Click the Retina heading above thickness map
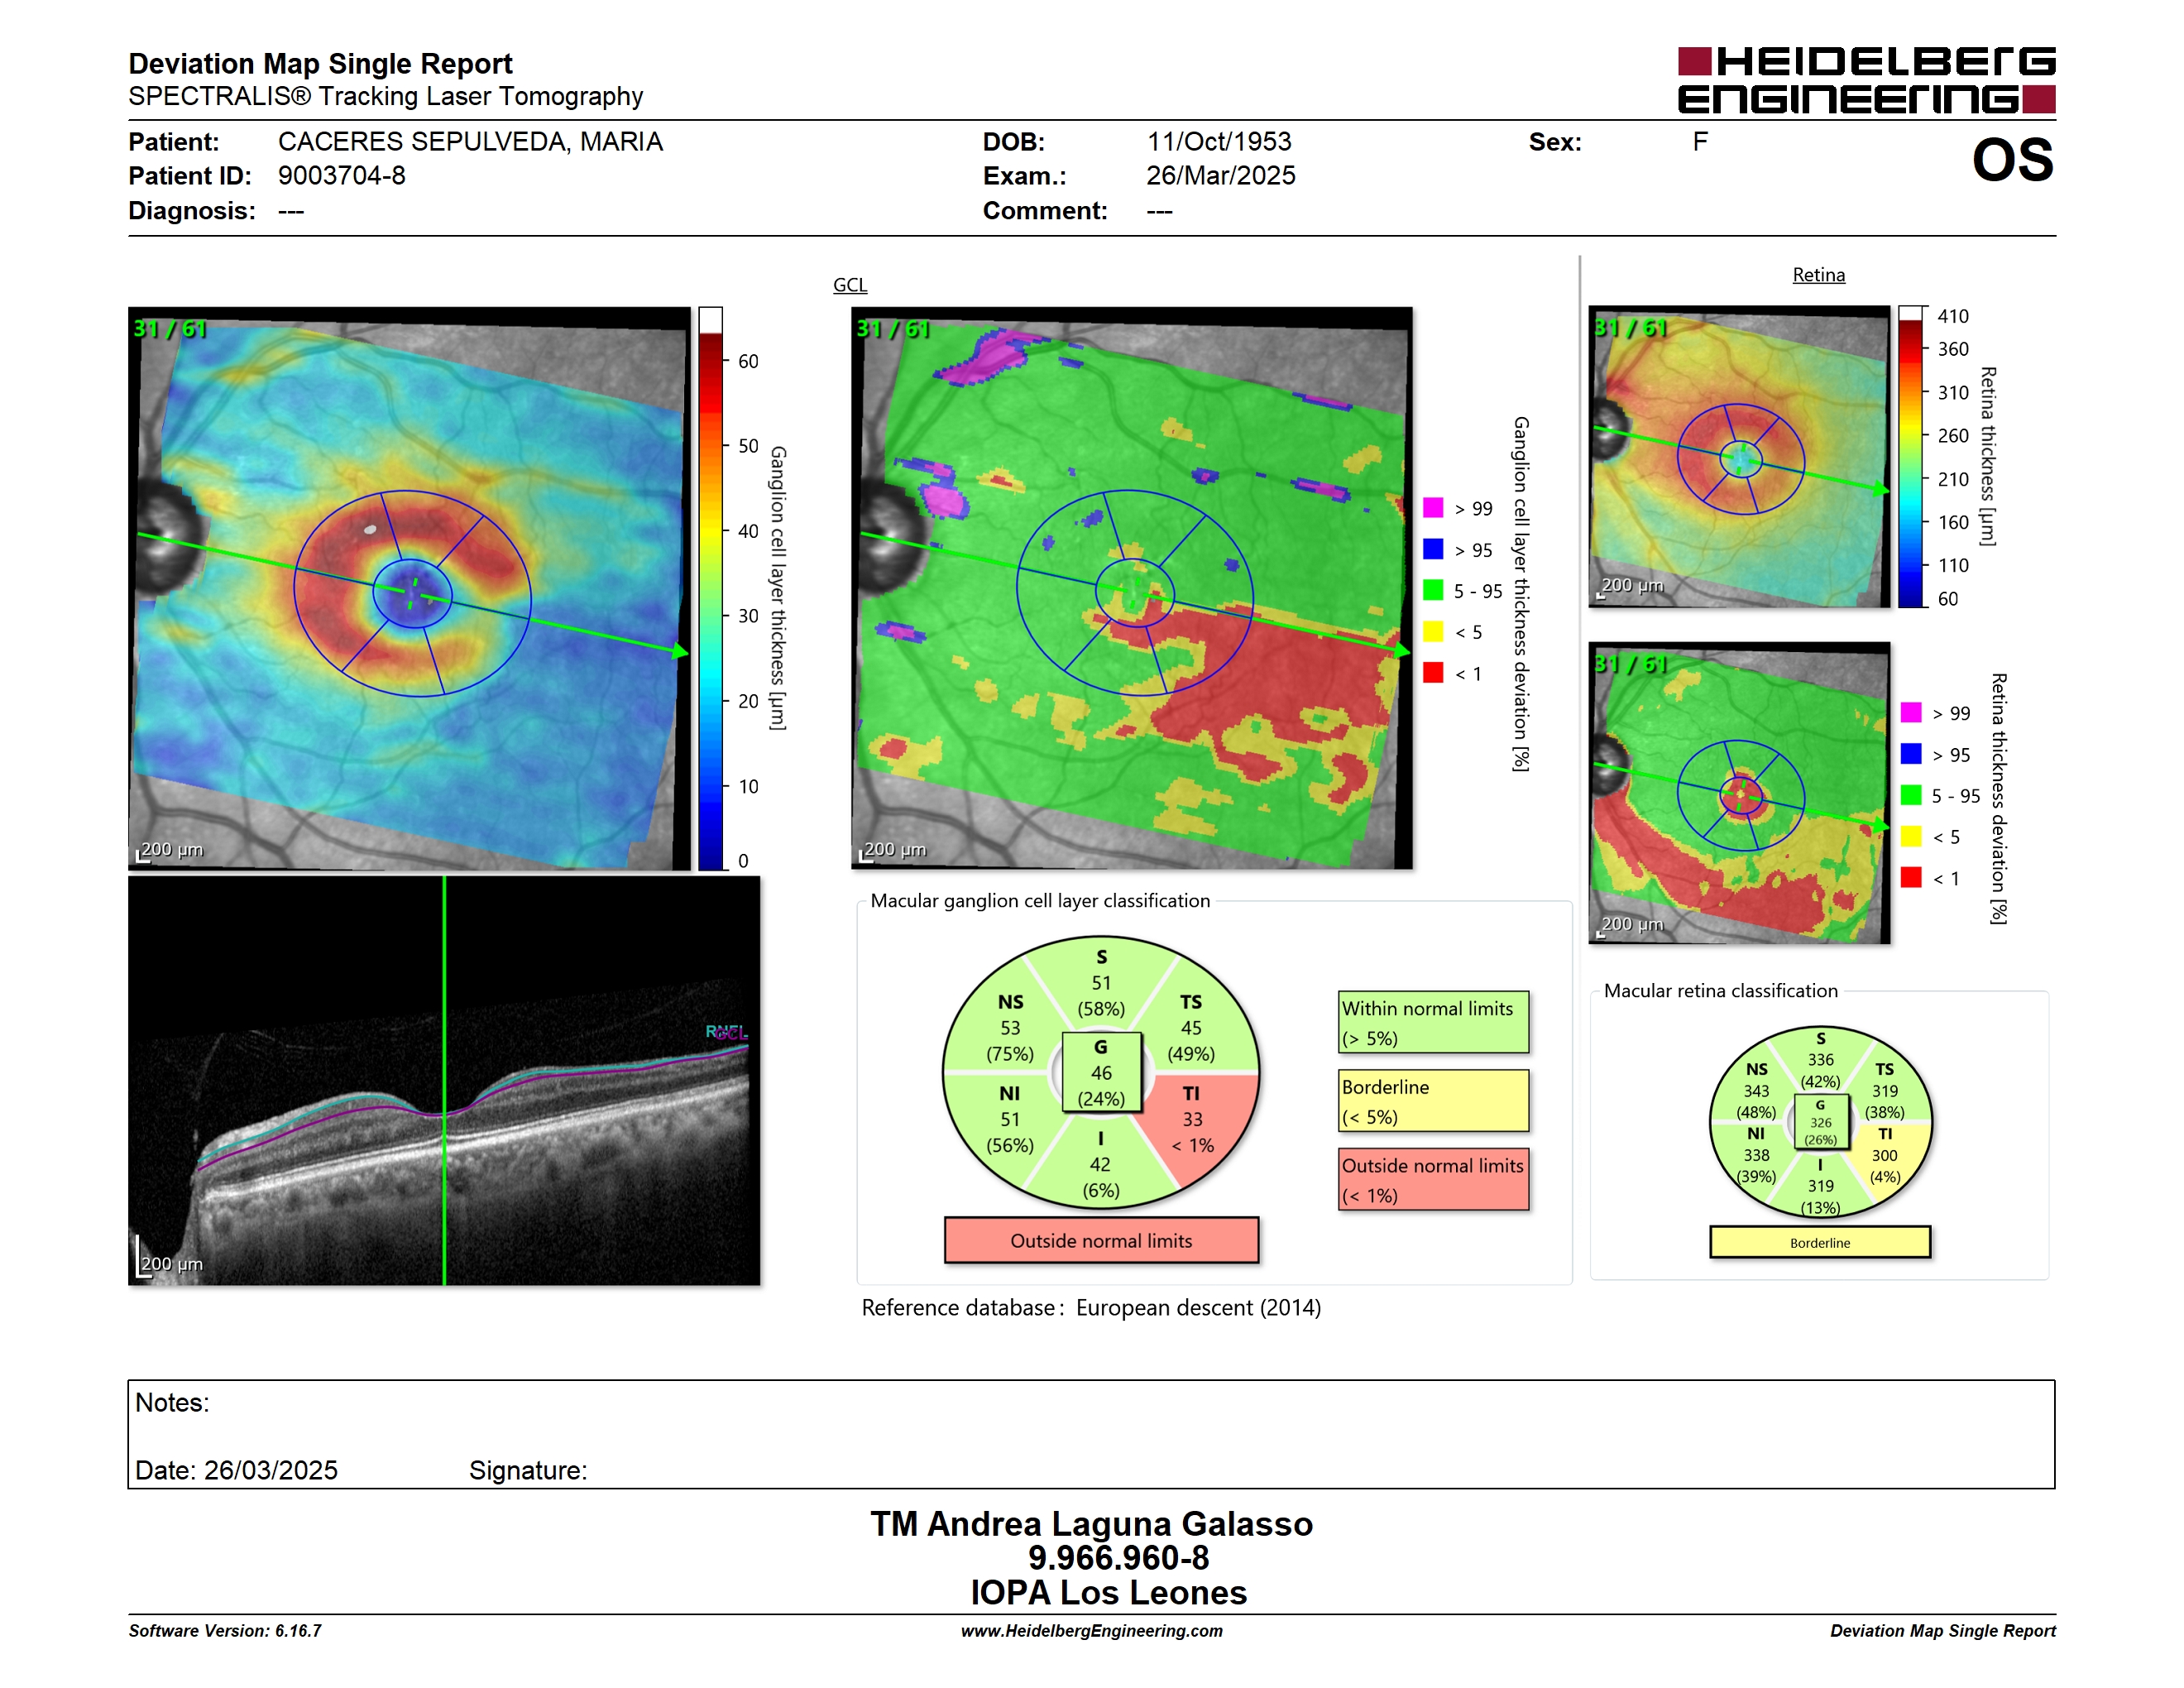Screen dimensions: 2184x1688 tap(1818, 275)
